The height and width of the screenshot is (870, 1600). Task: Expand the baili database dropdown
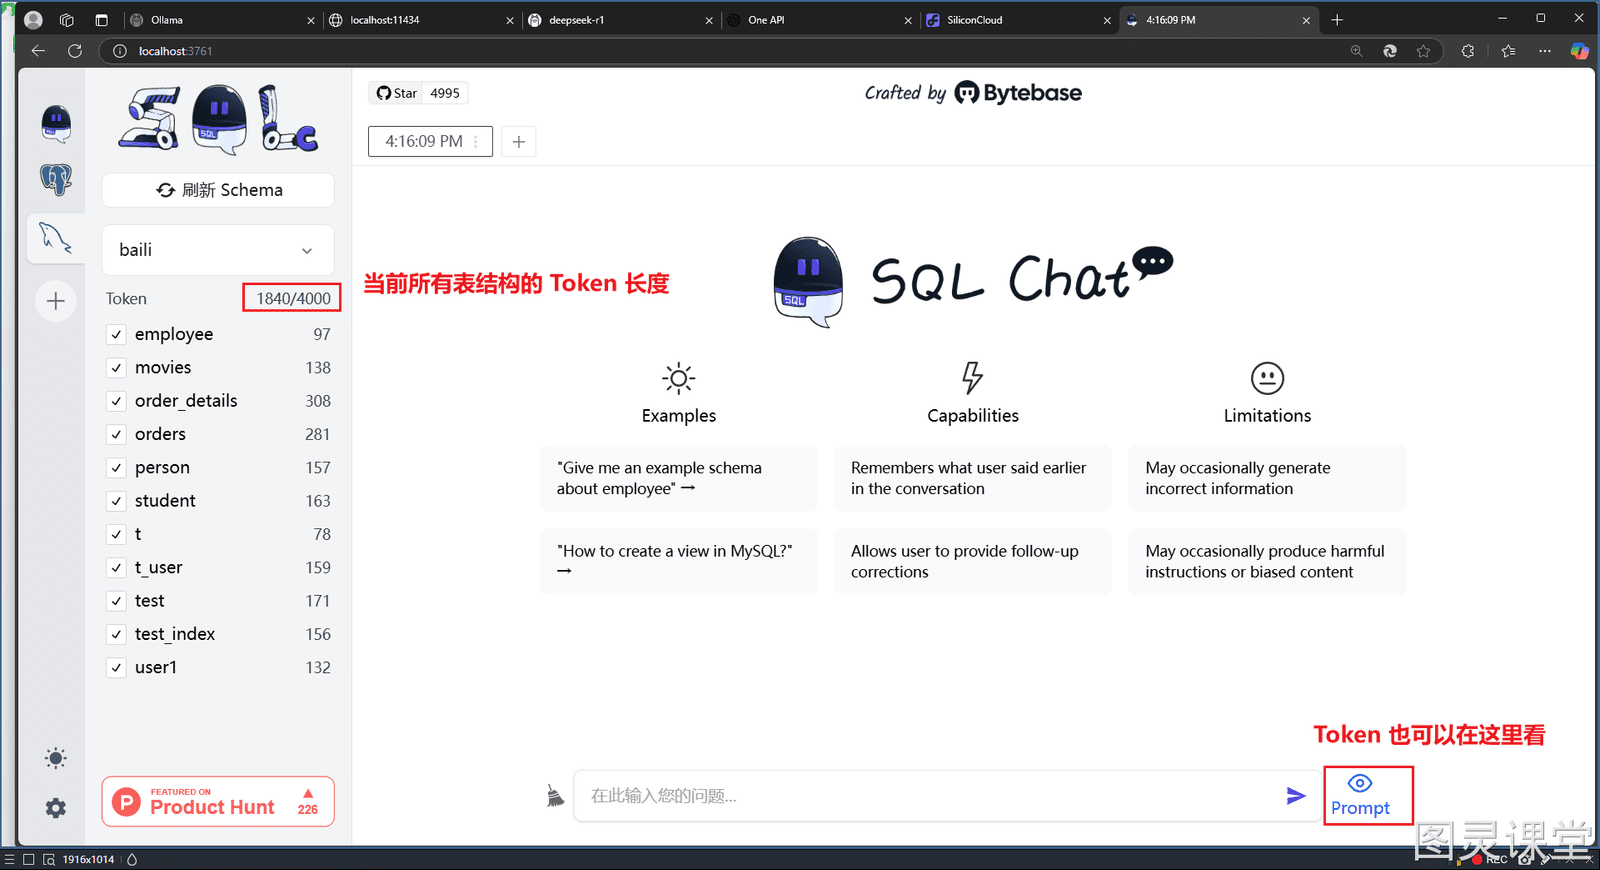(x=218, y=250)
